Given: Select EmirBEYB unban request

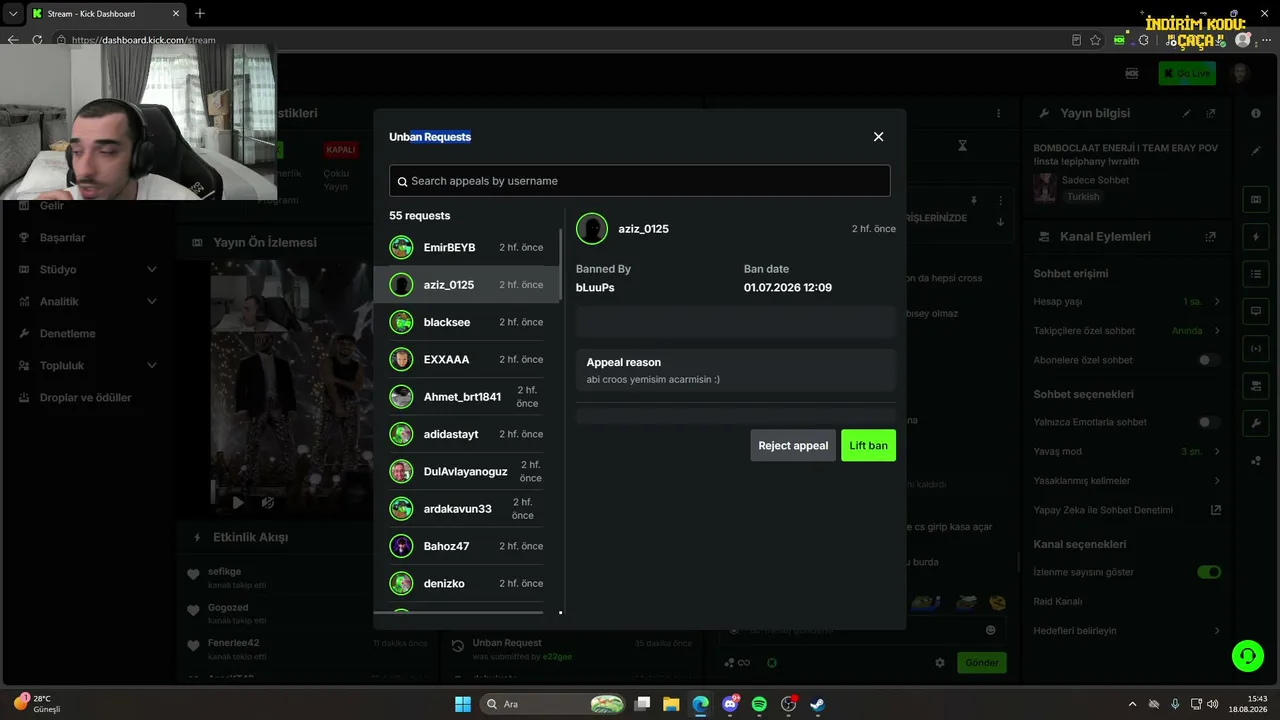Looking at the screenshot, I should [467, 247].
